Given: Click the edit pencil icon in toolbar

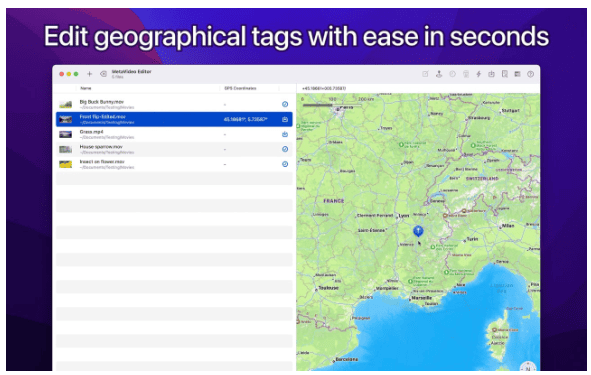Looking at the screenshot, I should [x=425, y=74].
